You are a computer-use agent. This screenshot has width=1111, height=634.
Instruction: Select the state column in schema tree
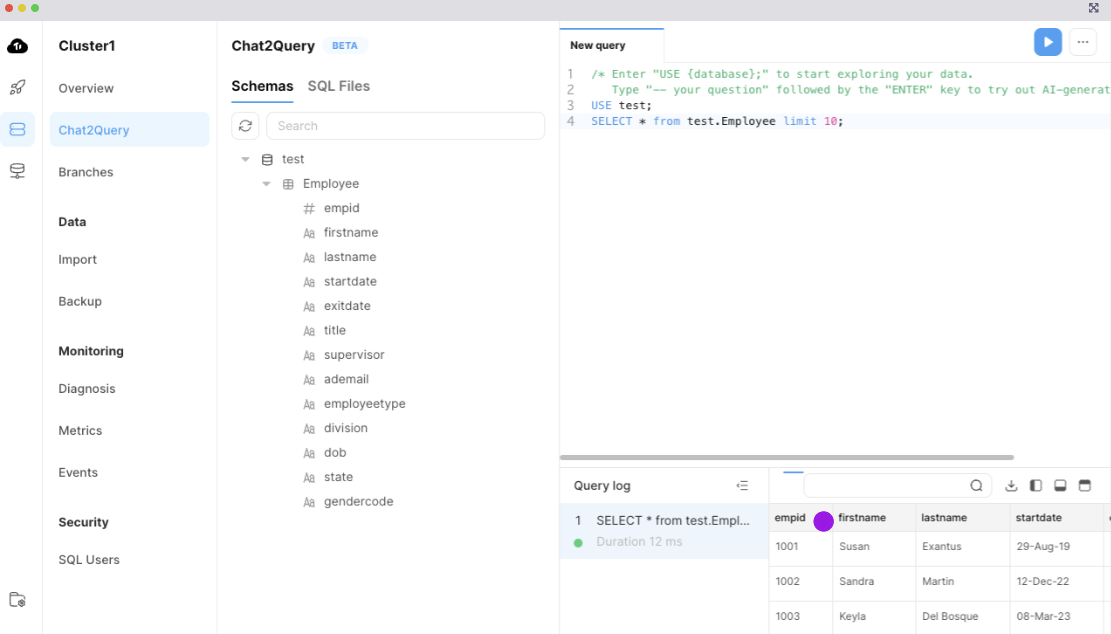(339, 477)
